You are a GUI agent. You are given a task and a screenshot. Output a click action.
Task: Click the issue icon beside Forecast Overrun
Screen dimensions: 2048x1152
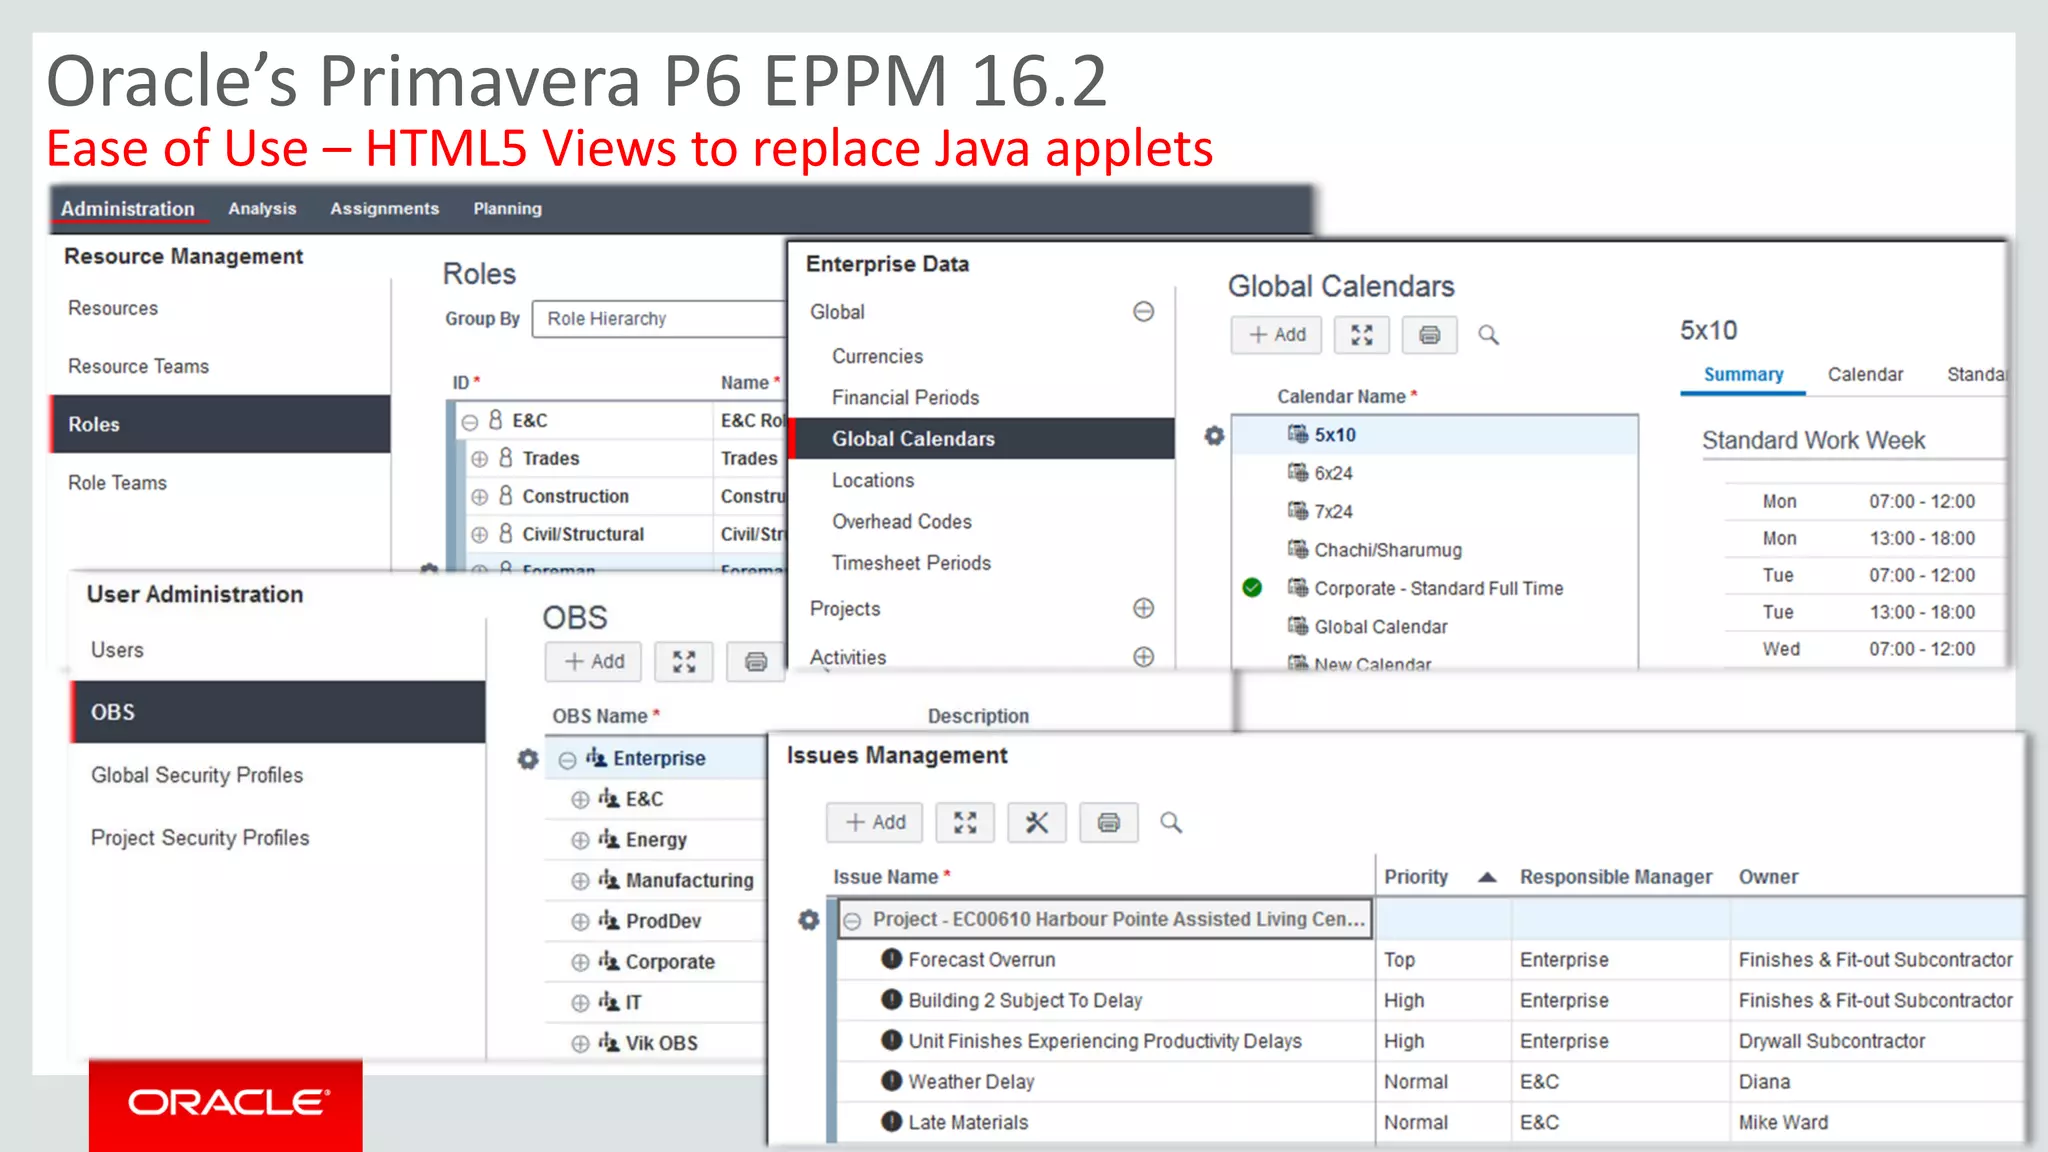tap(892, 959)
